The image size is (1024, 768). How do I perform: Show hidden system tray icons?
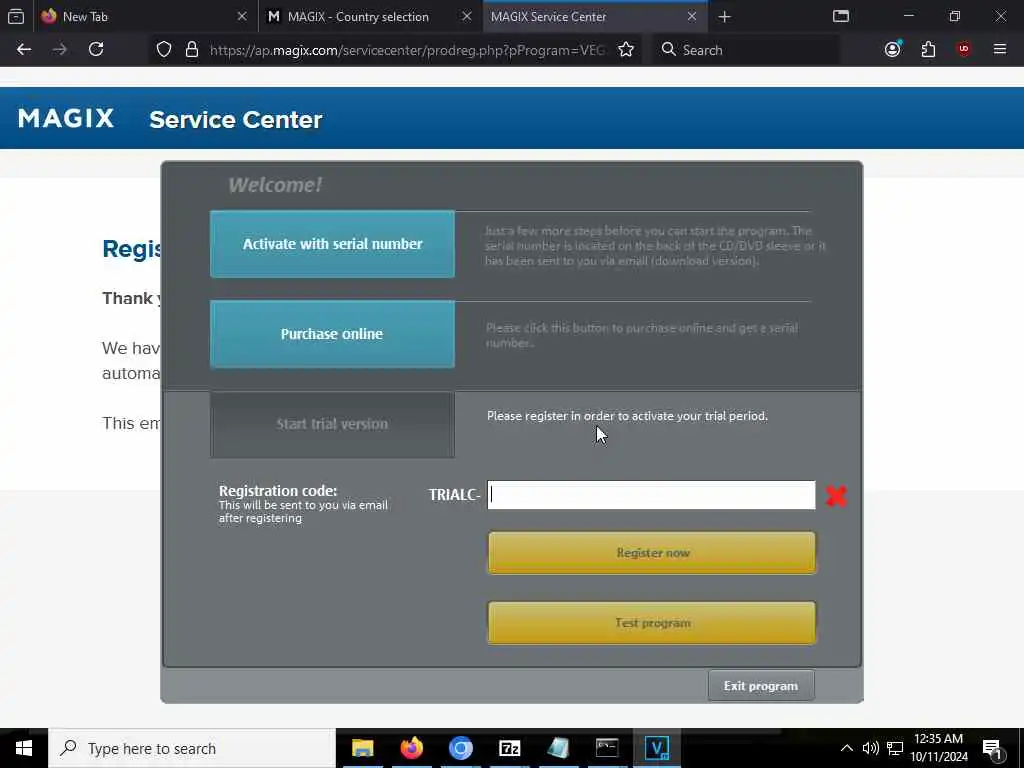click(x=846, y=748)
